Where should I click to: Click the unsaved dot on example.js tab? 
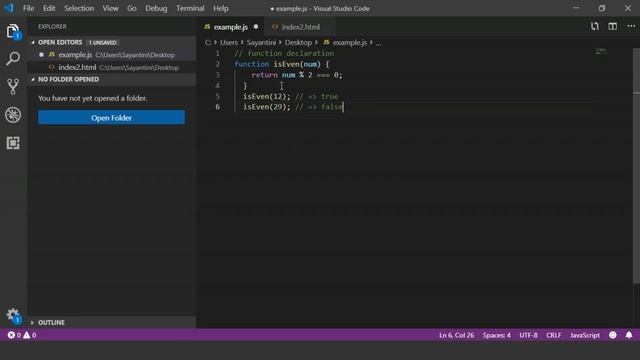256,27
